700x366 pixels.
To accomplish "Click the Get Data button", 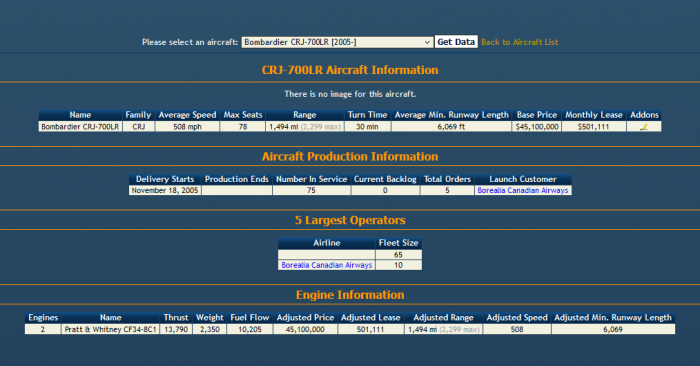I will point(456,42).
